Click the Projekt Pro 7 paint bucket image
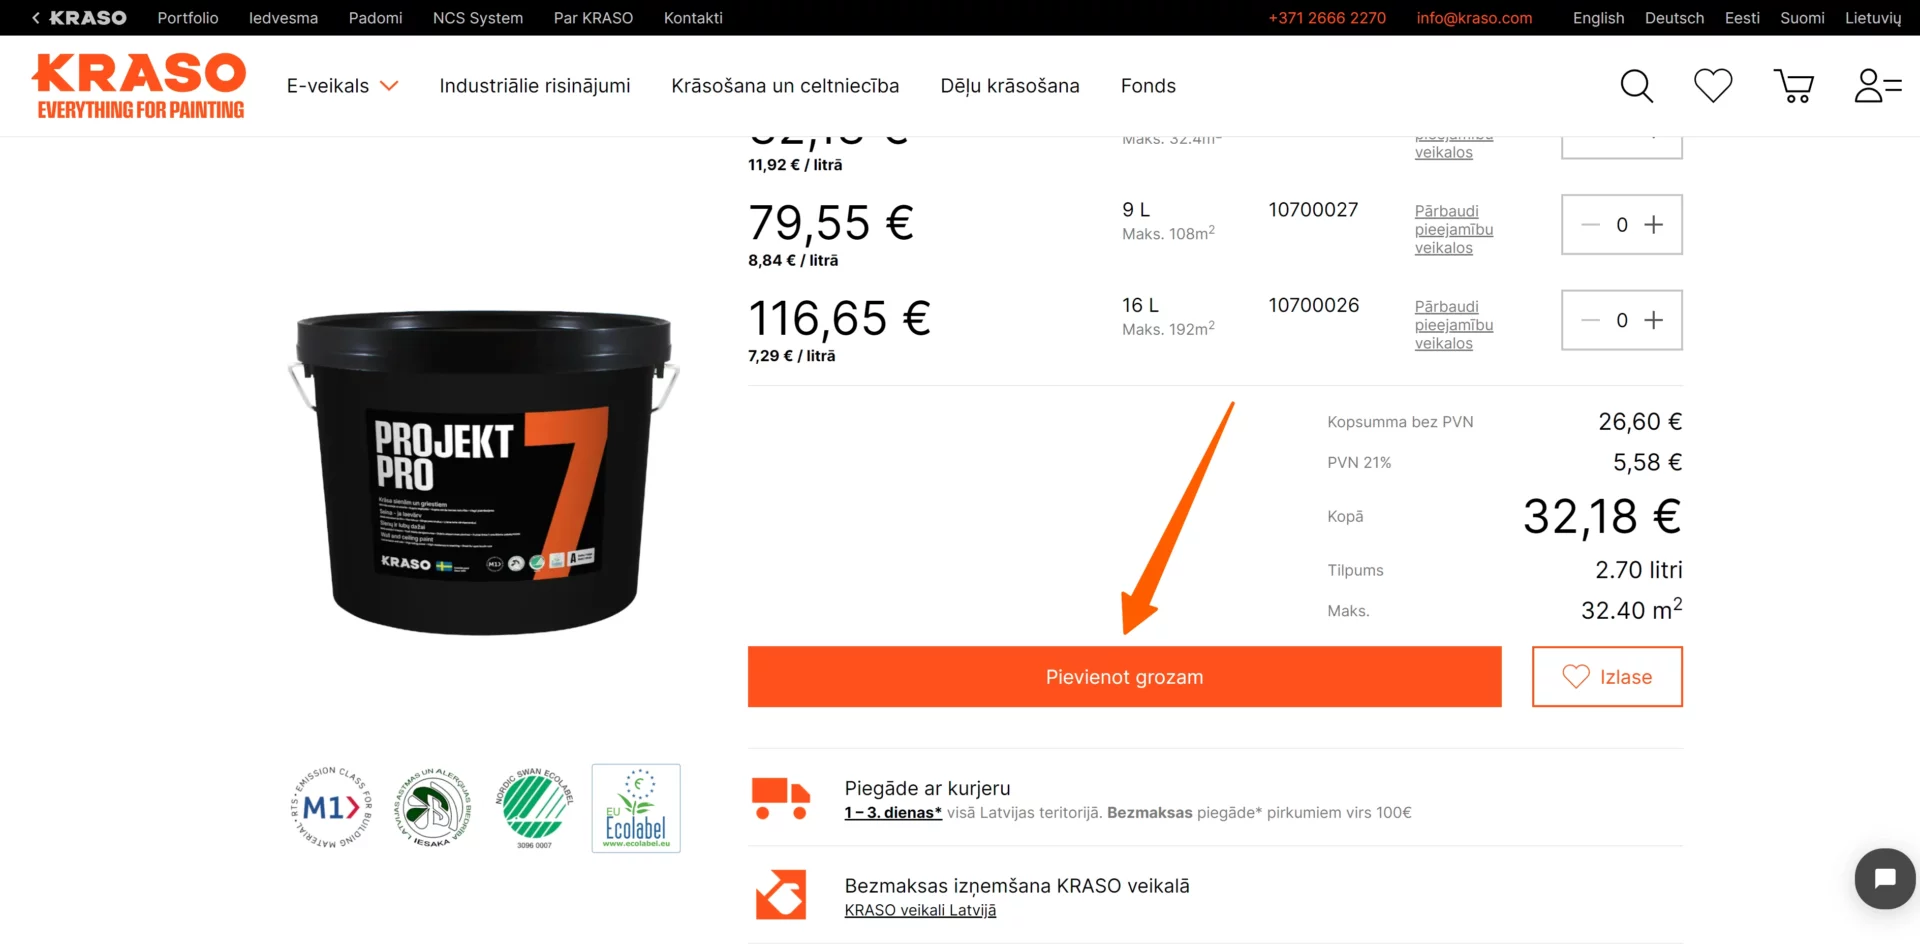The image size is (1920, 951). (484, 472)
